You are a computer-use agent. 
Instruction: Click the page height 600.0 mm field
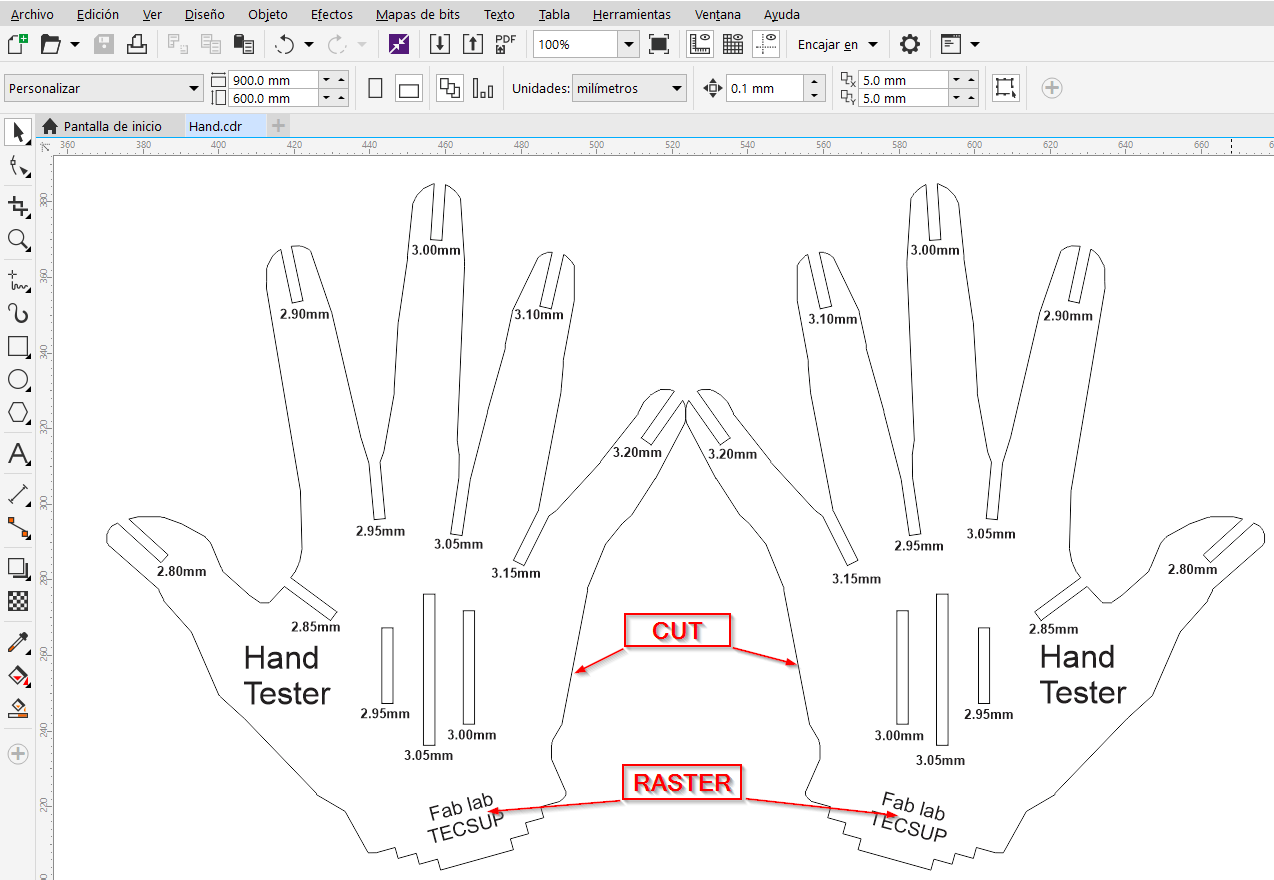tap(274, 98)
